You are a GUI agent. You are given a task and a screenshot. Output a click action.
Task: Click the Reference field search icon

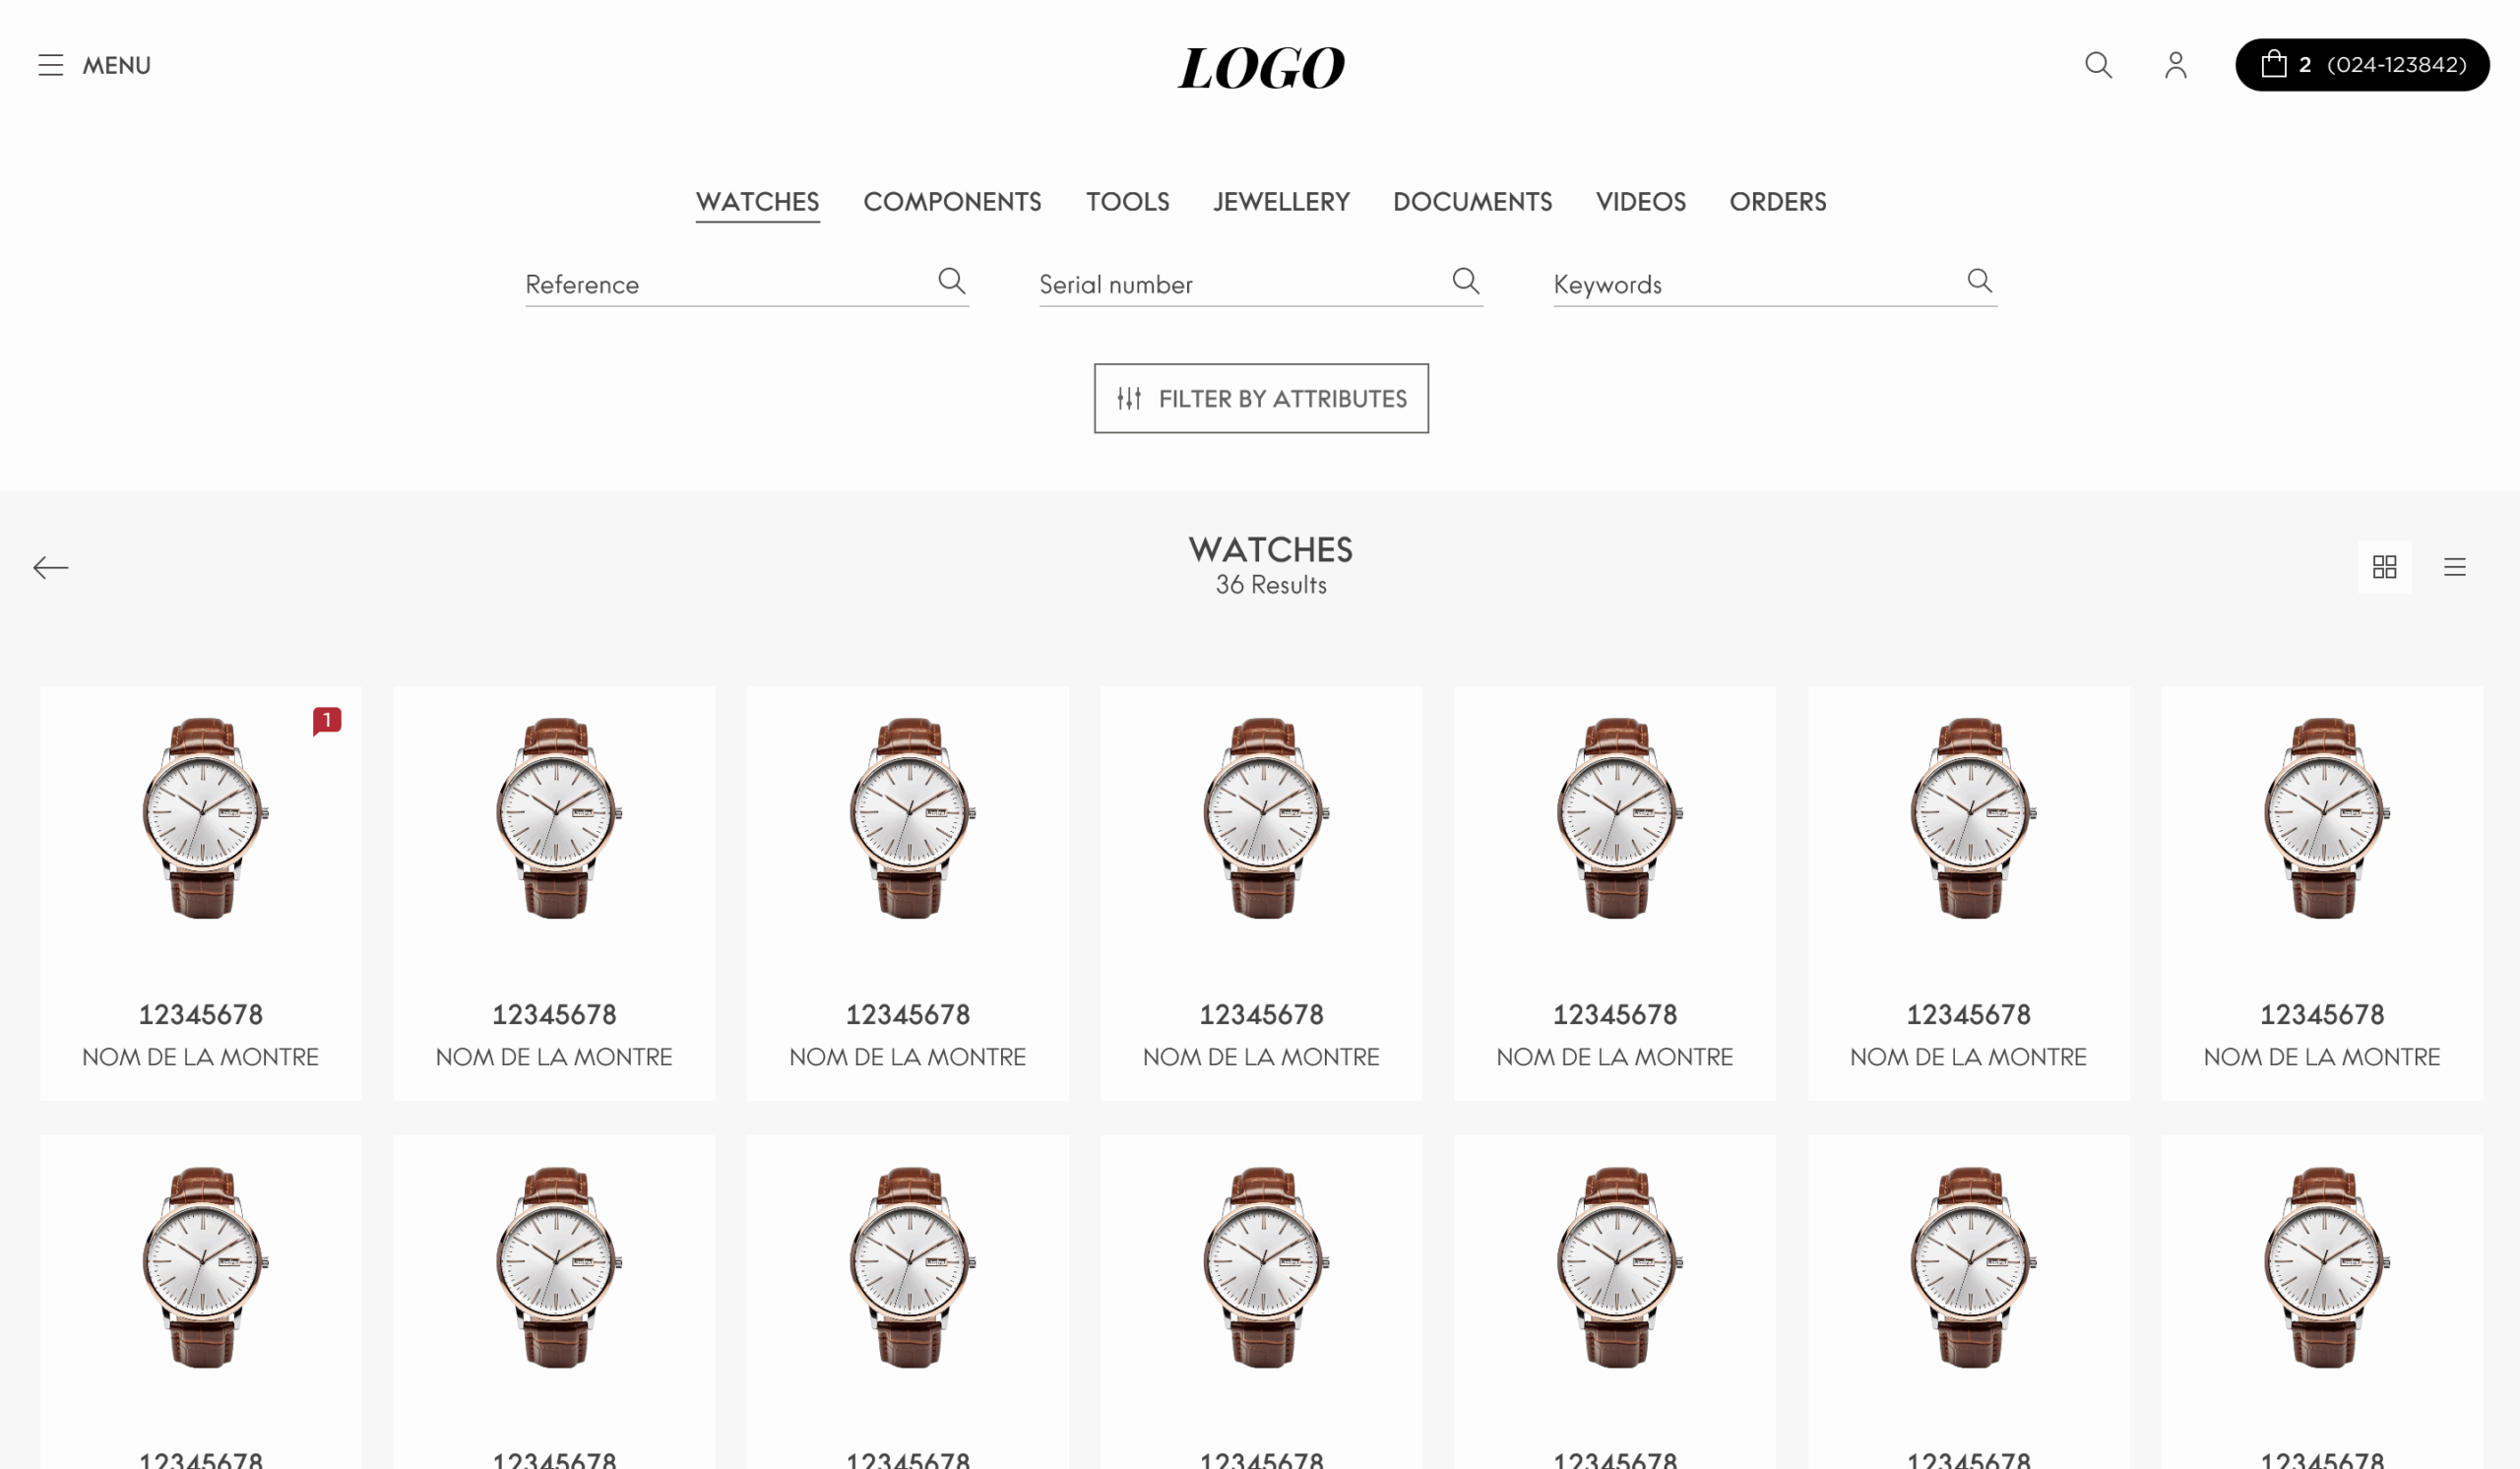(x=952, y=281)
